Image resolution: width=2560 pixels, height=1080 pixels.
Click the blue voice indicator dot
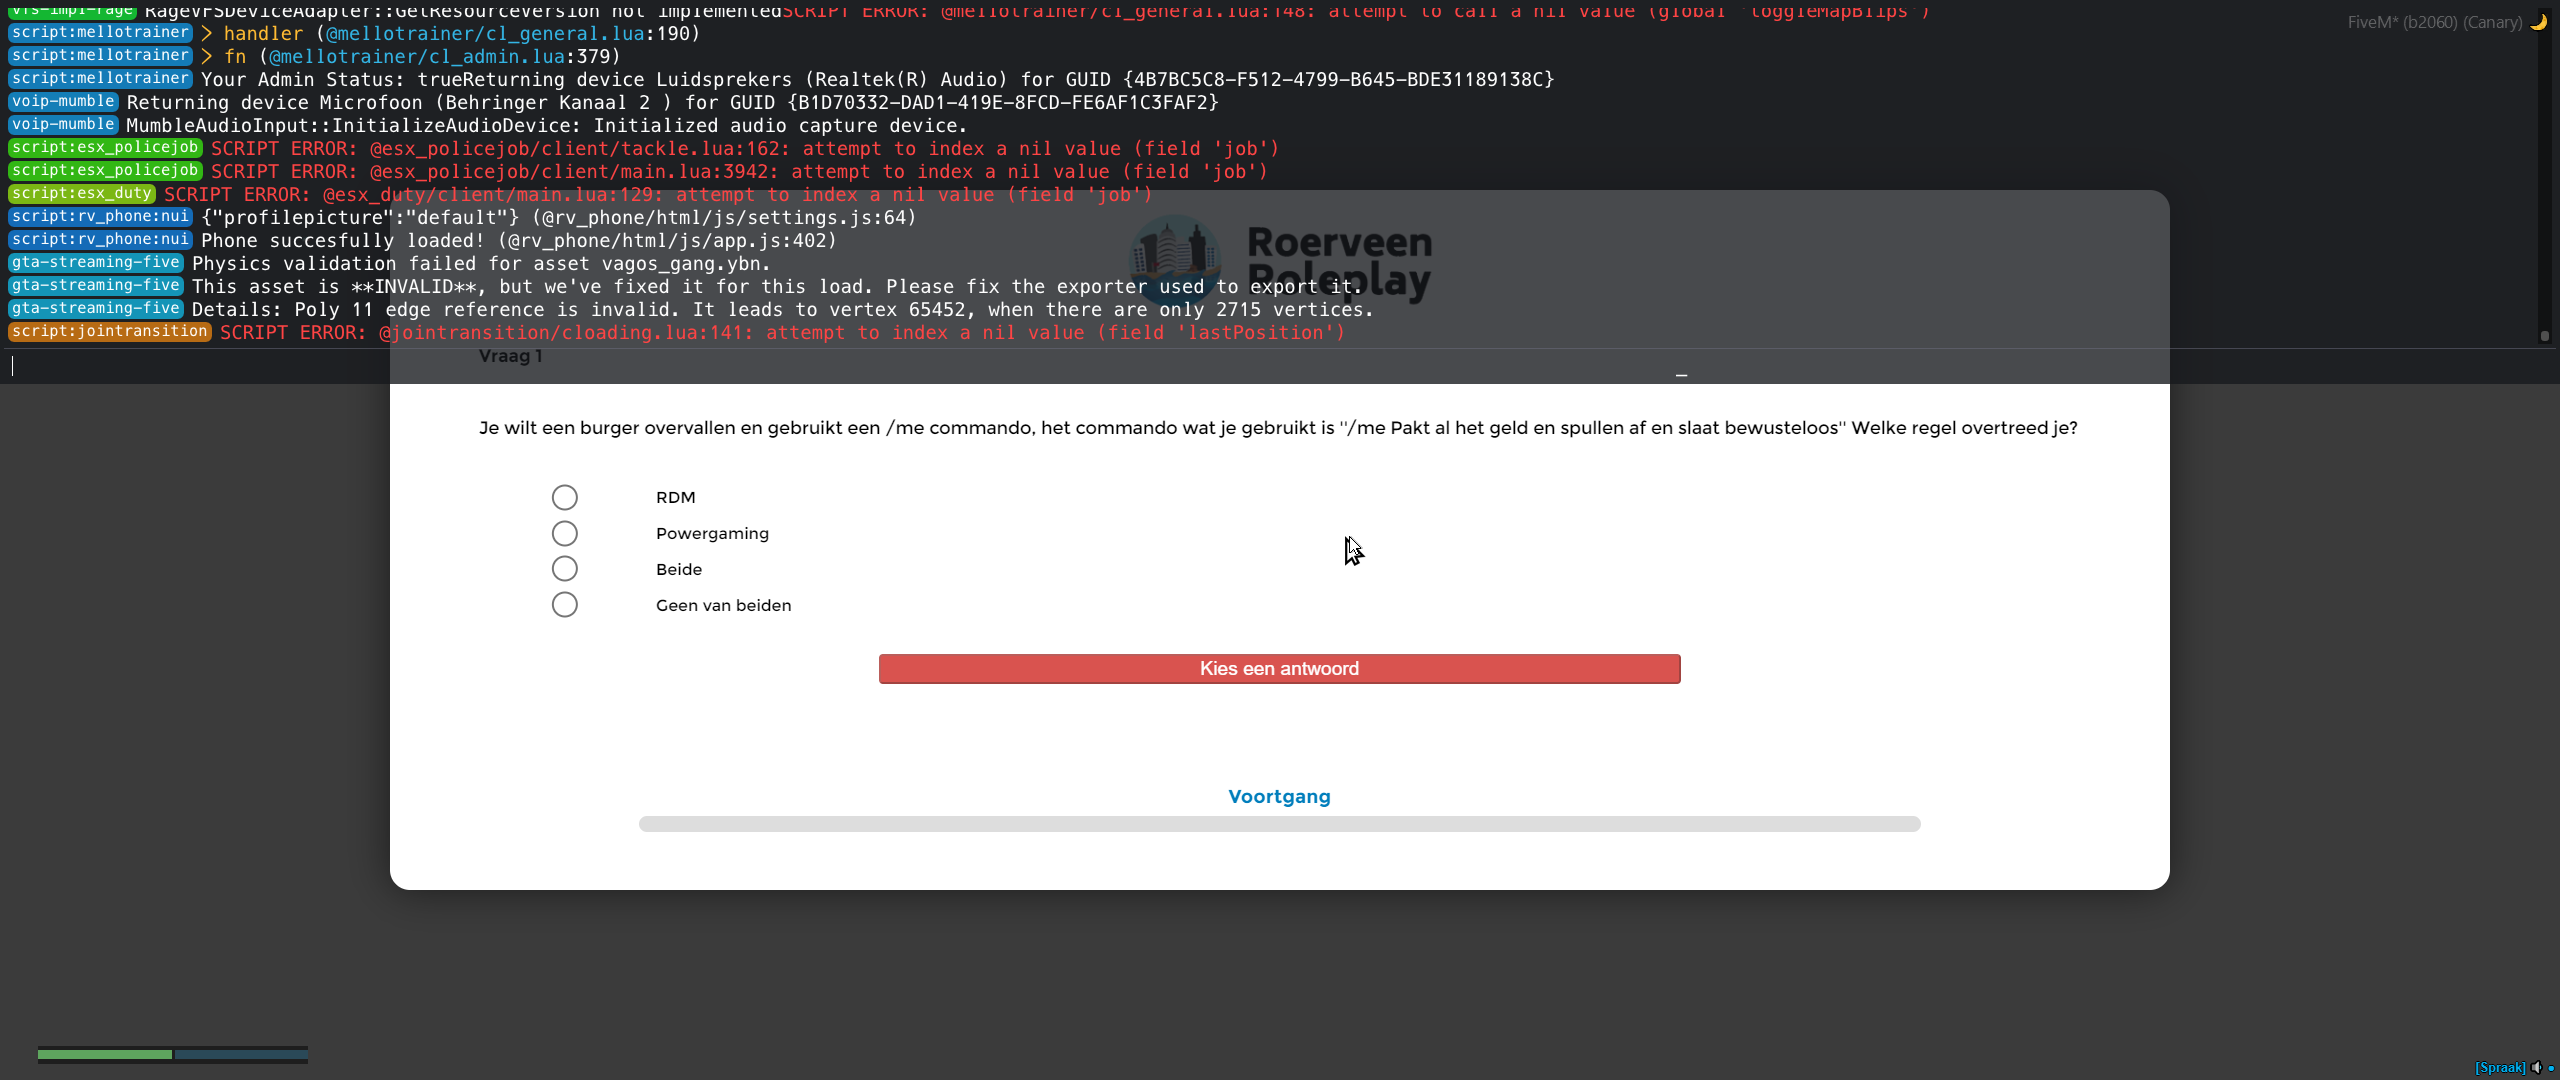coord(2551,1068)
